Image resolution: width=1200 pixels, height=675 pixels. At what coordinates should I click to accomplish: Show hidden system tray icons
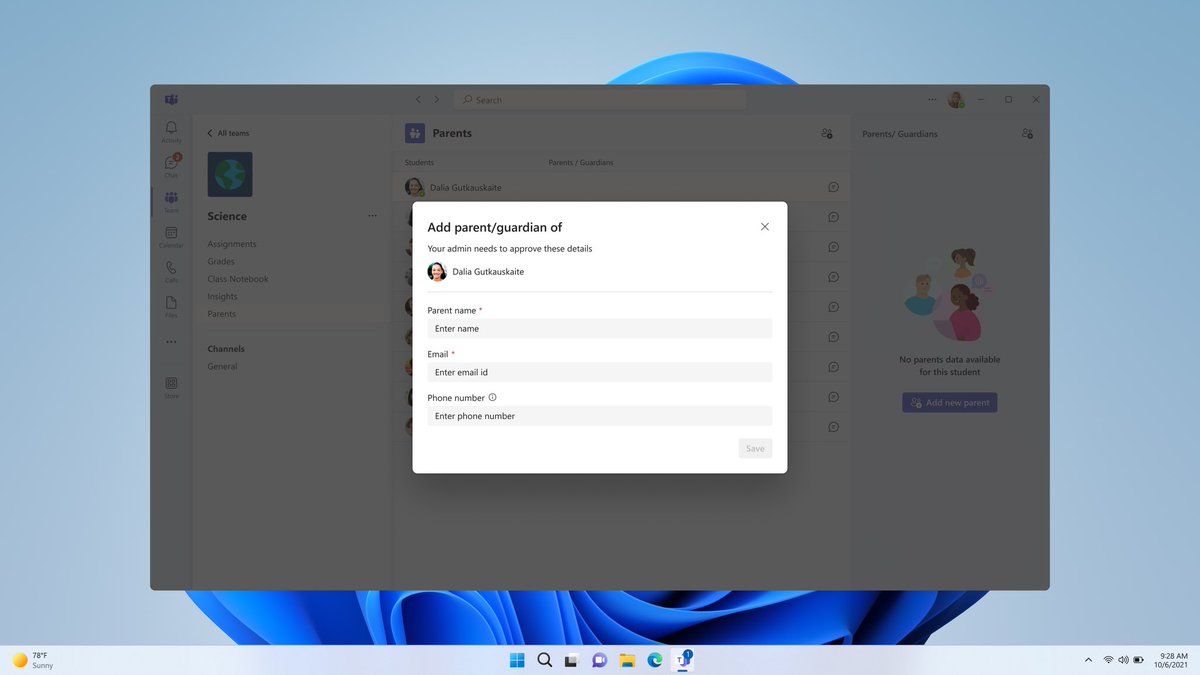coord(1088,660)
